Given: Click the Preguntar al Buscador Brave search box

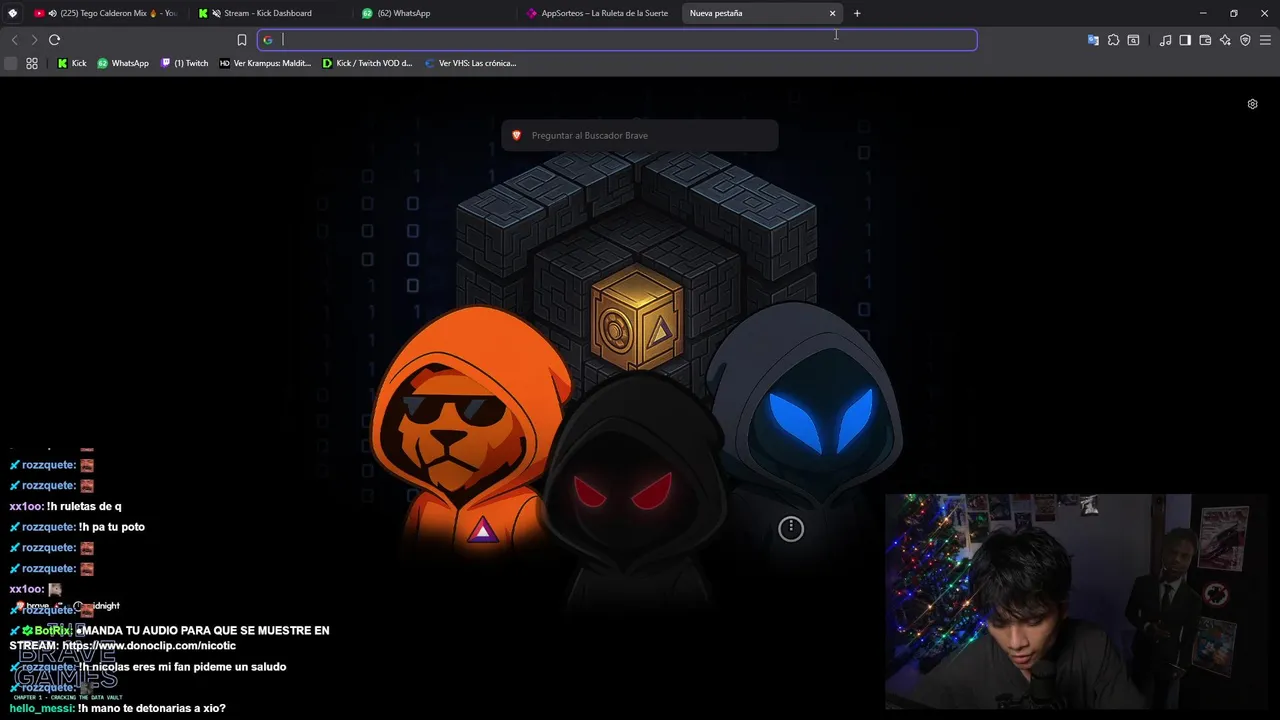Looking at the screenshot, I should (640, 135).
